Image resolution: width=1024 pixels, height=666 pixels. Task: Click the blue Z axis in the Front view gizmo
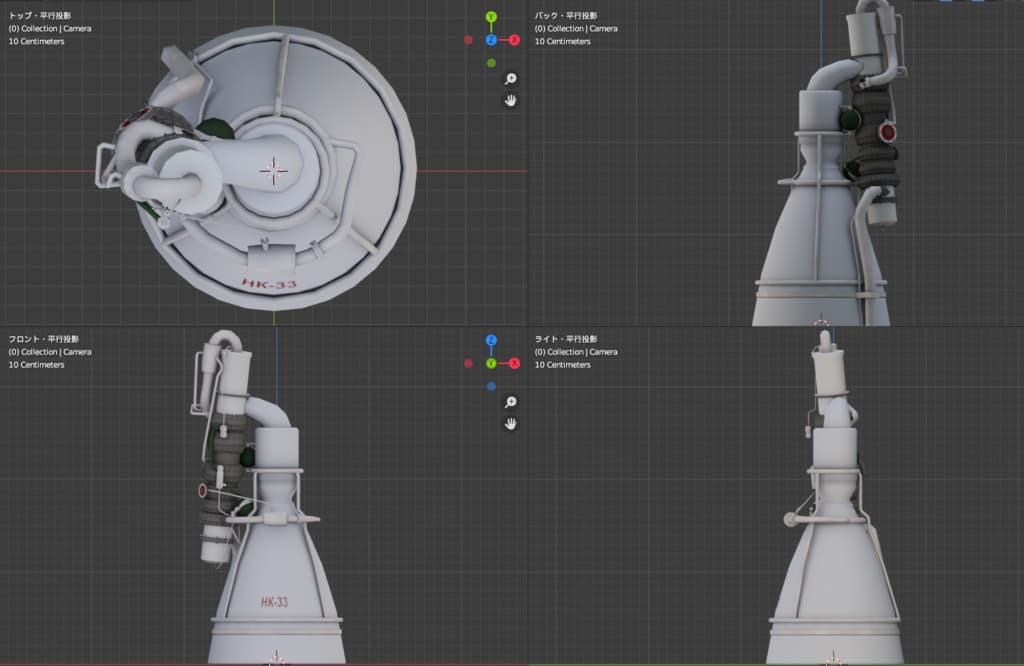click(491, 341)
